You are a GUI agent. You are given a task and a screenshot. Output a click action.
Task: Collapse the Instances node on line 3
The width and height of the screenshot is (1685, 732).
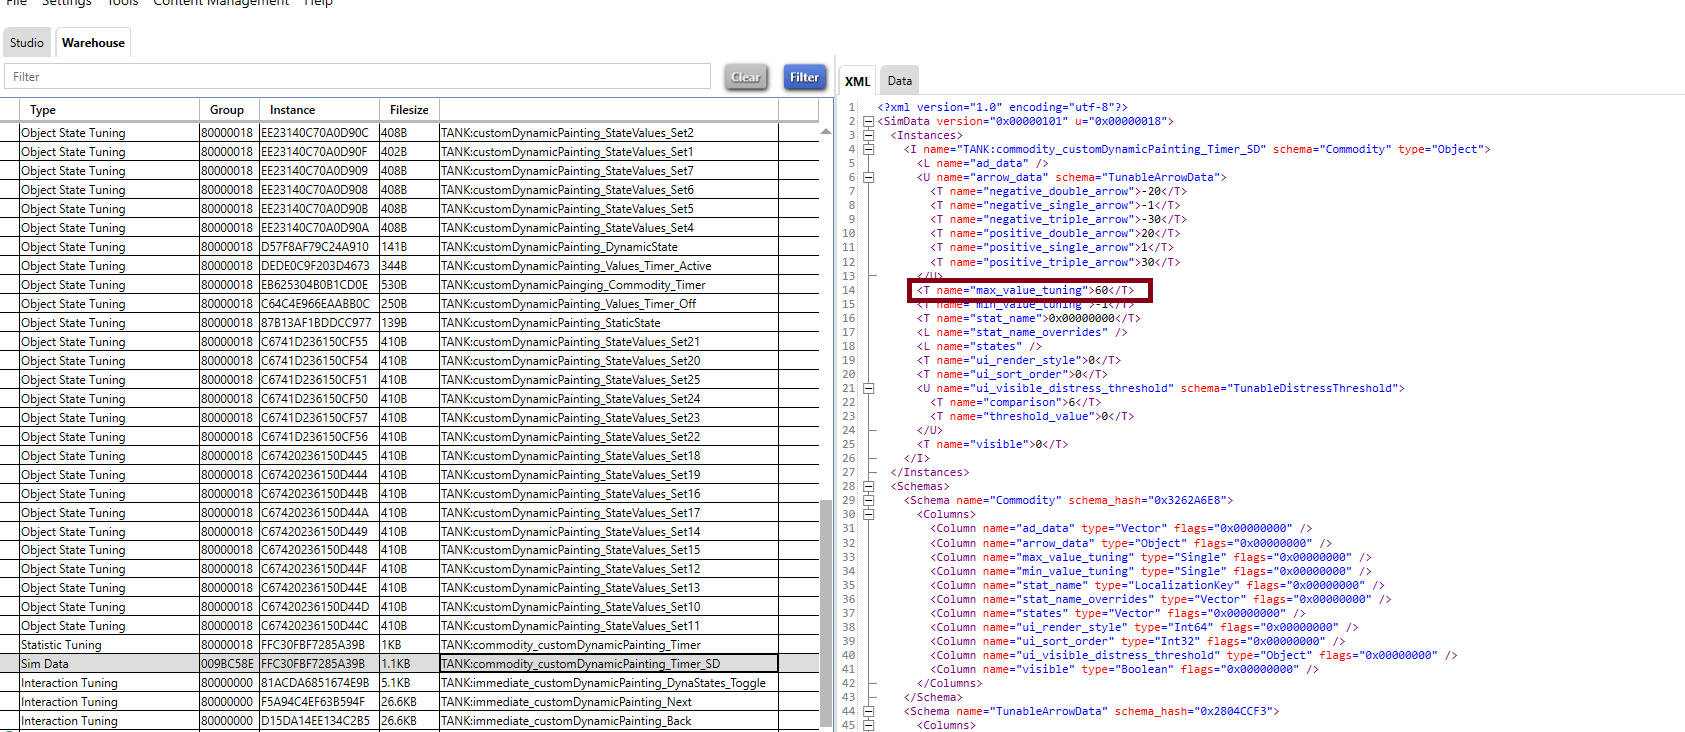869,136
